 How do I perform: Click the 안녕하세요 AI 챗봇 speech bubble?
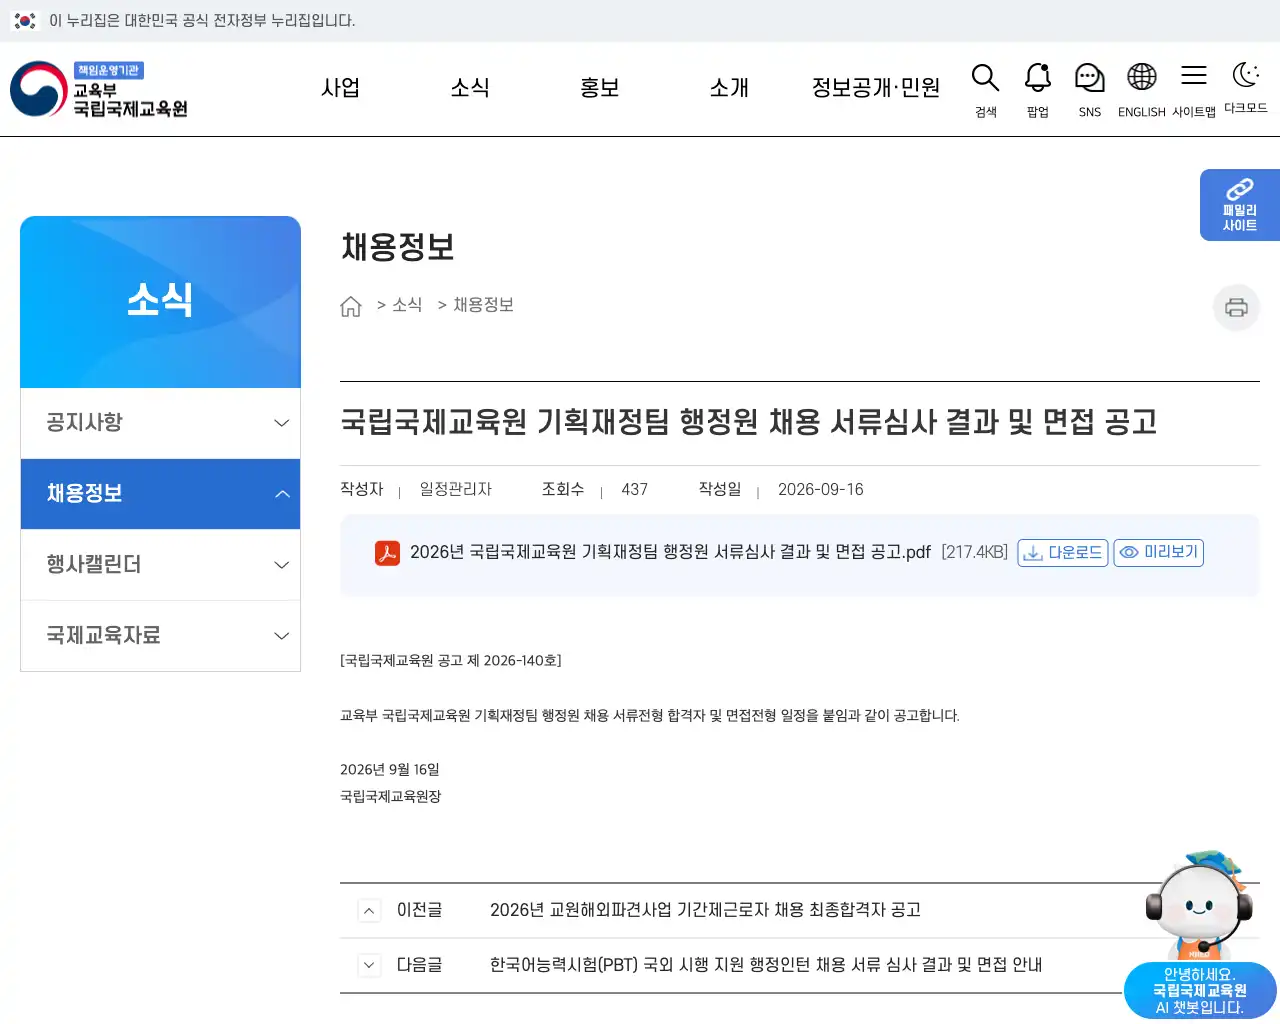click(1200, 991)
